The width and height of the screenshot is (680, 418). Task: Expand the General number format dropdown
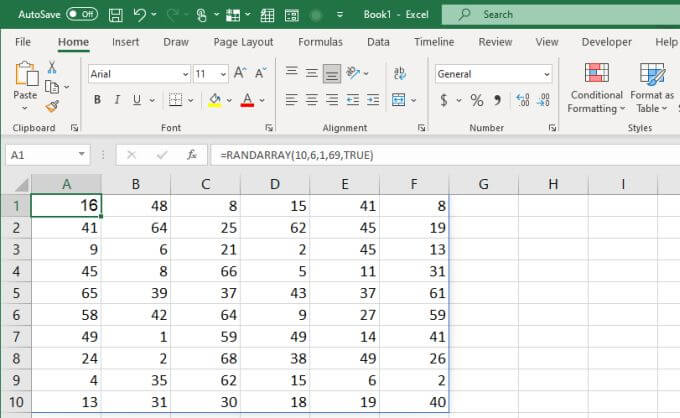coord(546,74)
